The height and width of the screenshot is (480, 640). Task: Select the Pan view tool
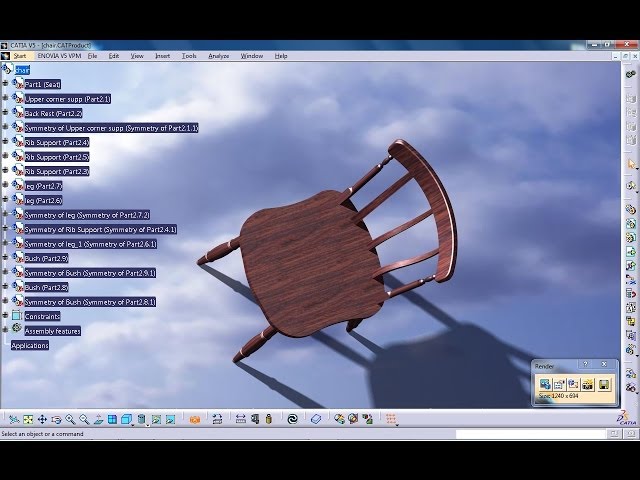coord(42,419)
